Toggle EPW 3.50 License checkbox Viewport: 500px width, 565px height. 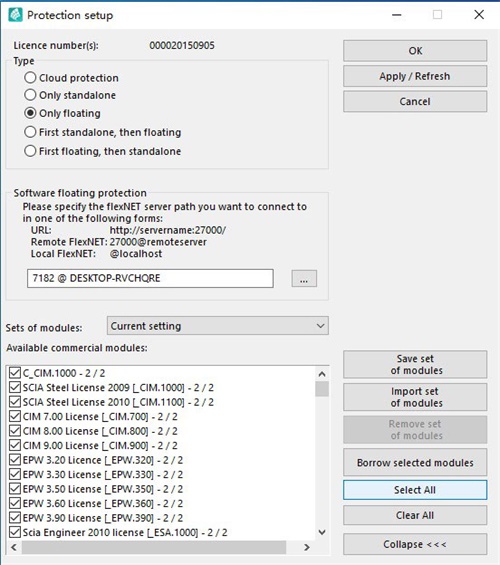coord(15,489)
